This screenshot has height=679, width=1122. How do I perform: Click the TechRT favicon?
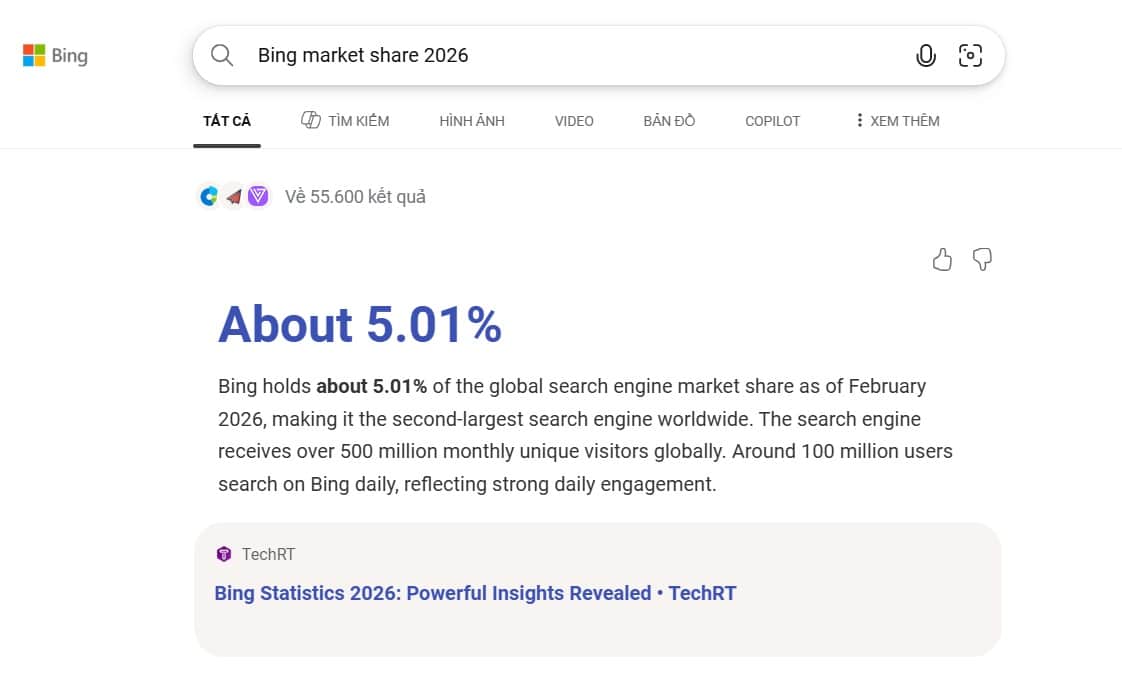[224, 555]
